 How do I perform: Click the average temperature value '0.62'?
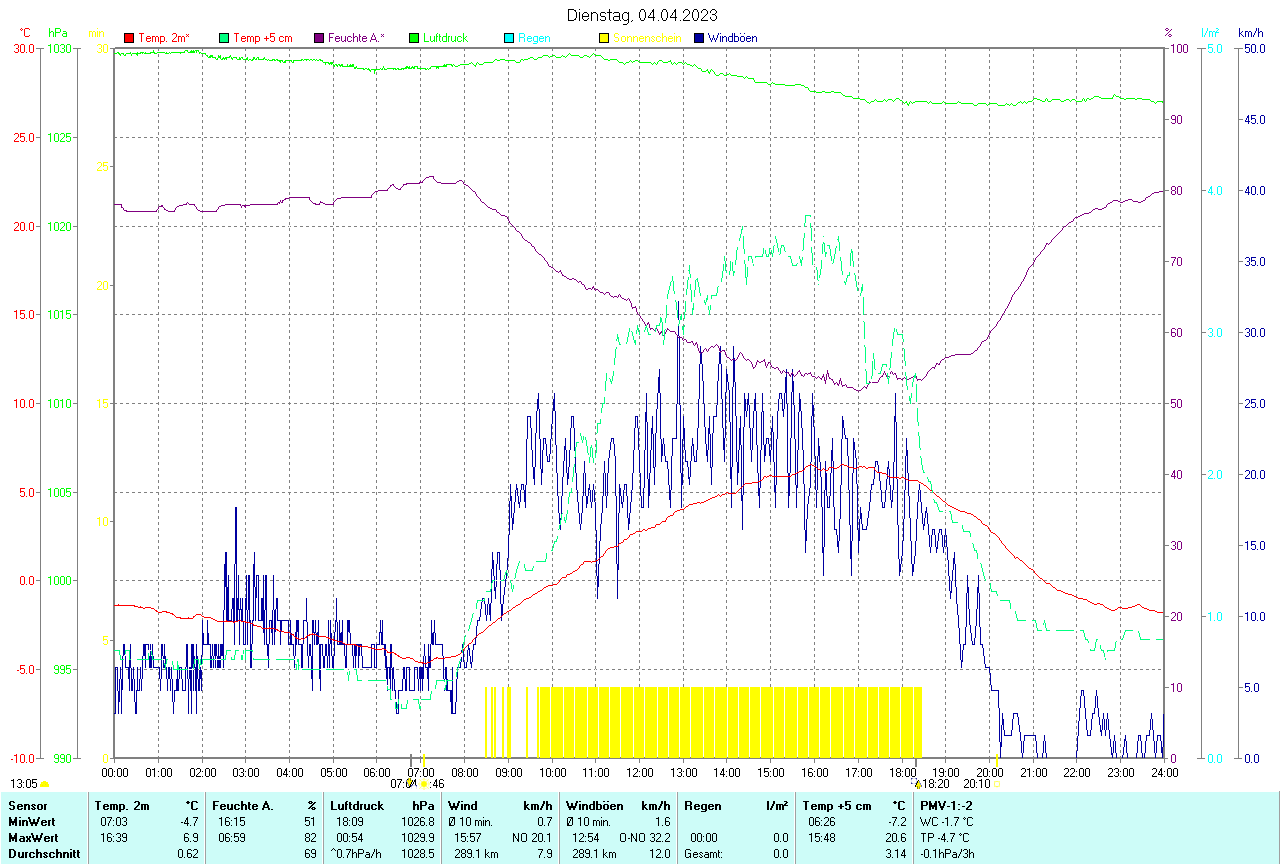(188, 854)
